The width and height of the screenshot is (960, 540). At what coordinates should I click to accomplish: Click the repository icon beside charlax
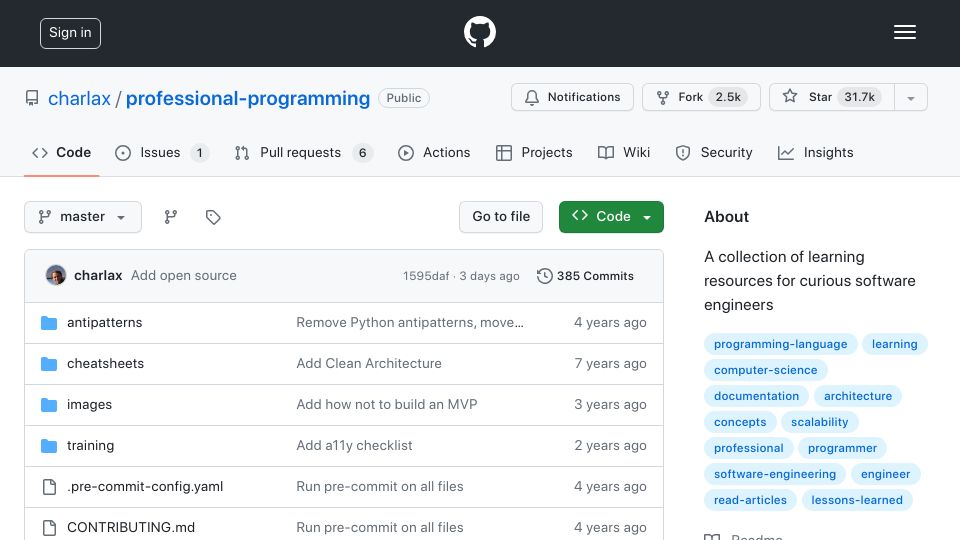point(32,98)
